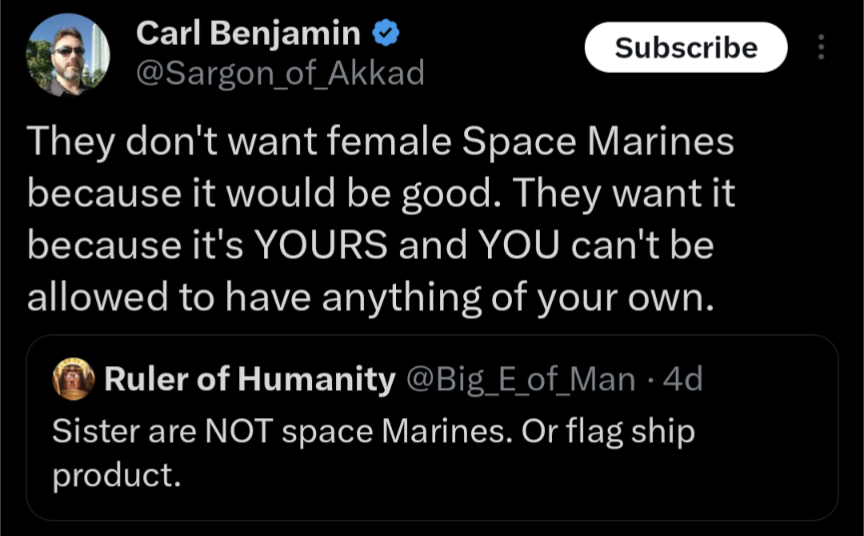Open the three-dot more options menu

pyautogui.click(x=821, y=47)
